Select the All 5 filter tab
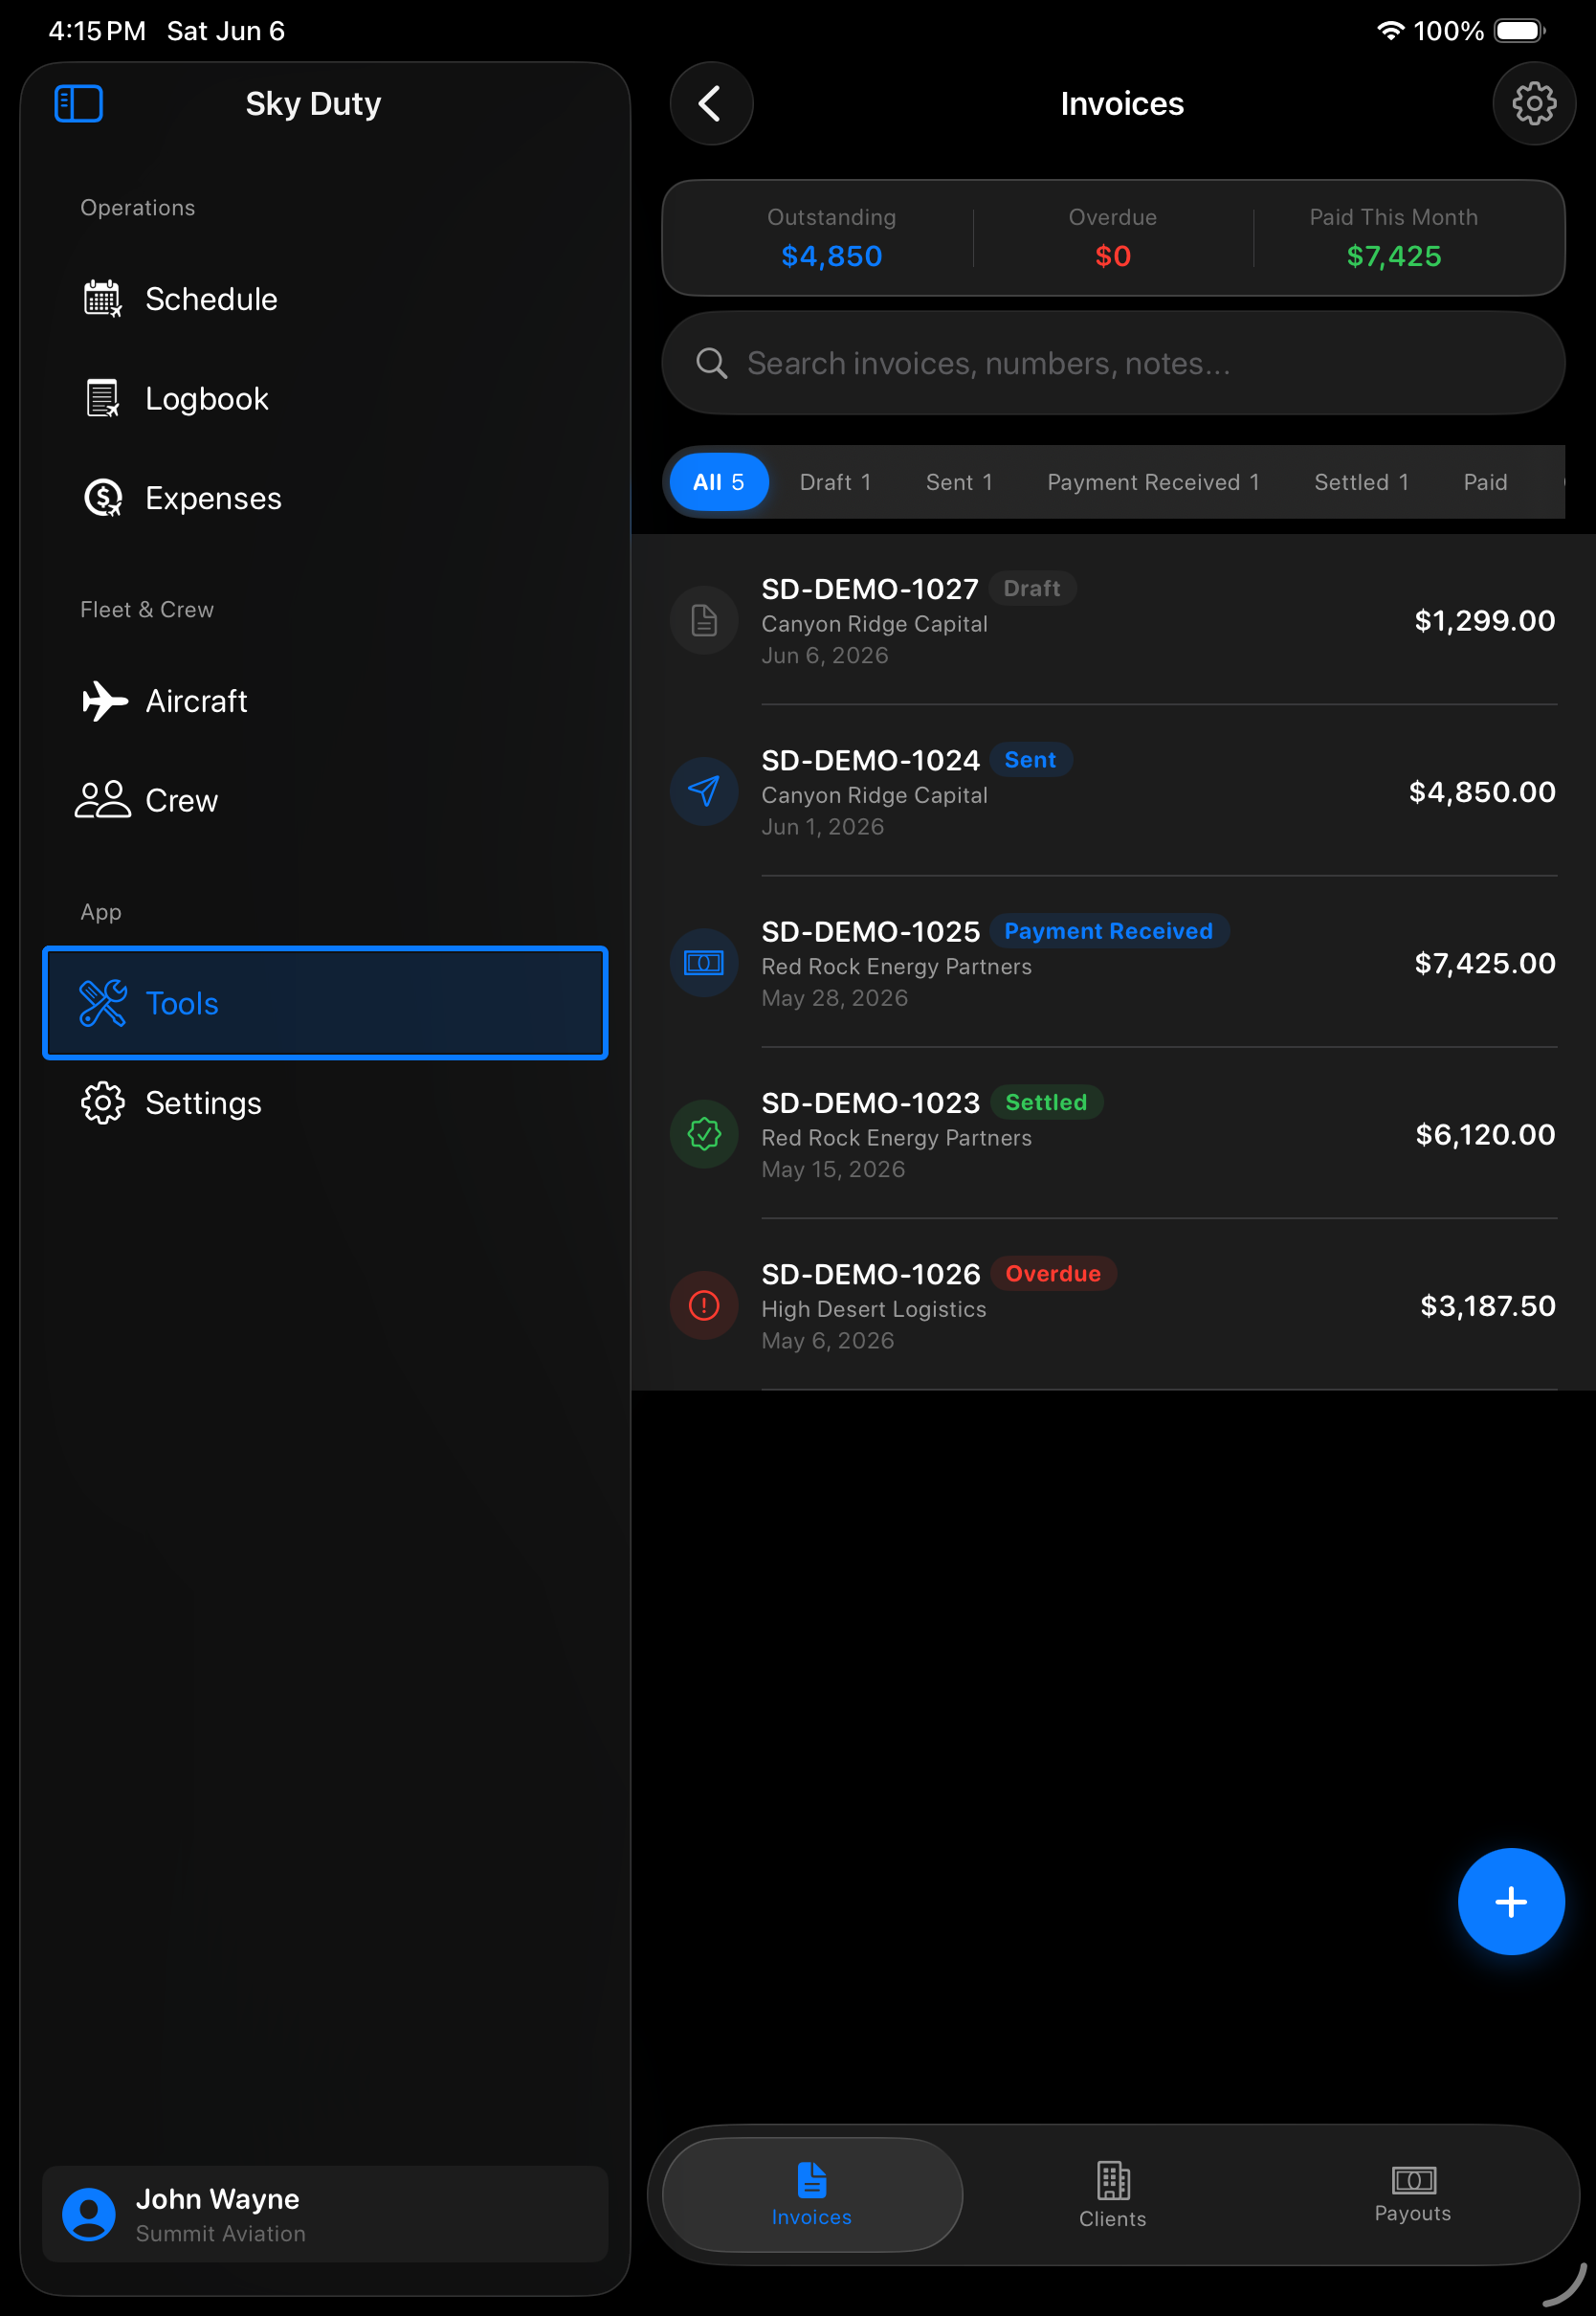The image size is (1596, 2316). pos(718,482)
